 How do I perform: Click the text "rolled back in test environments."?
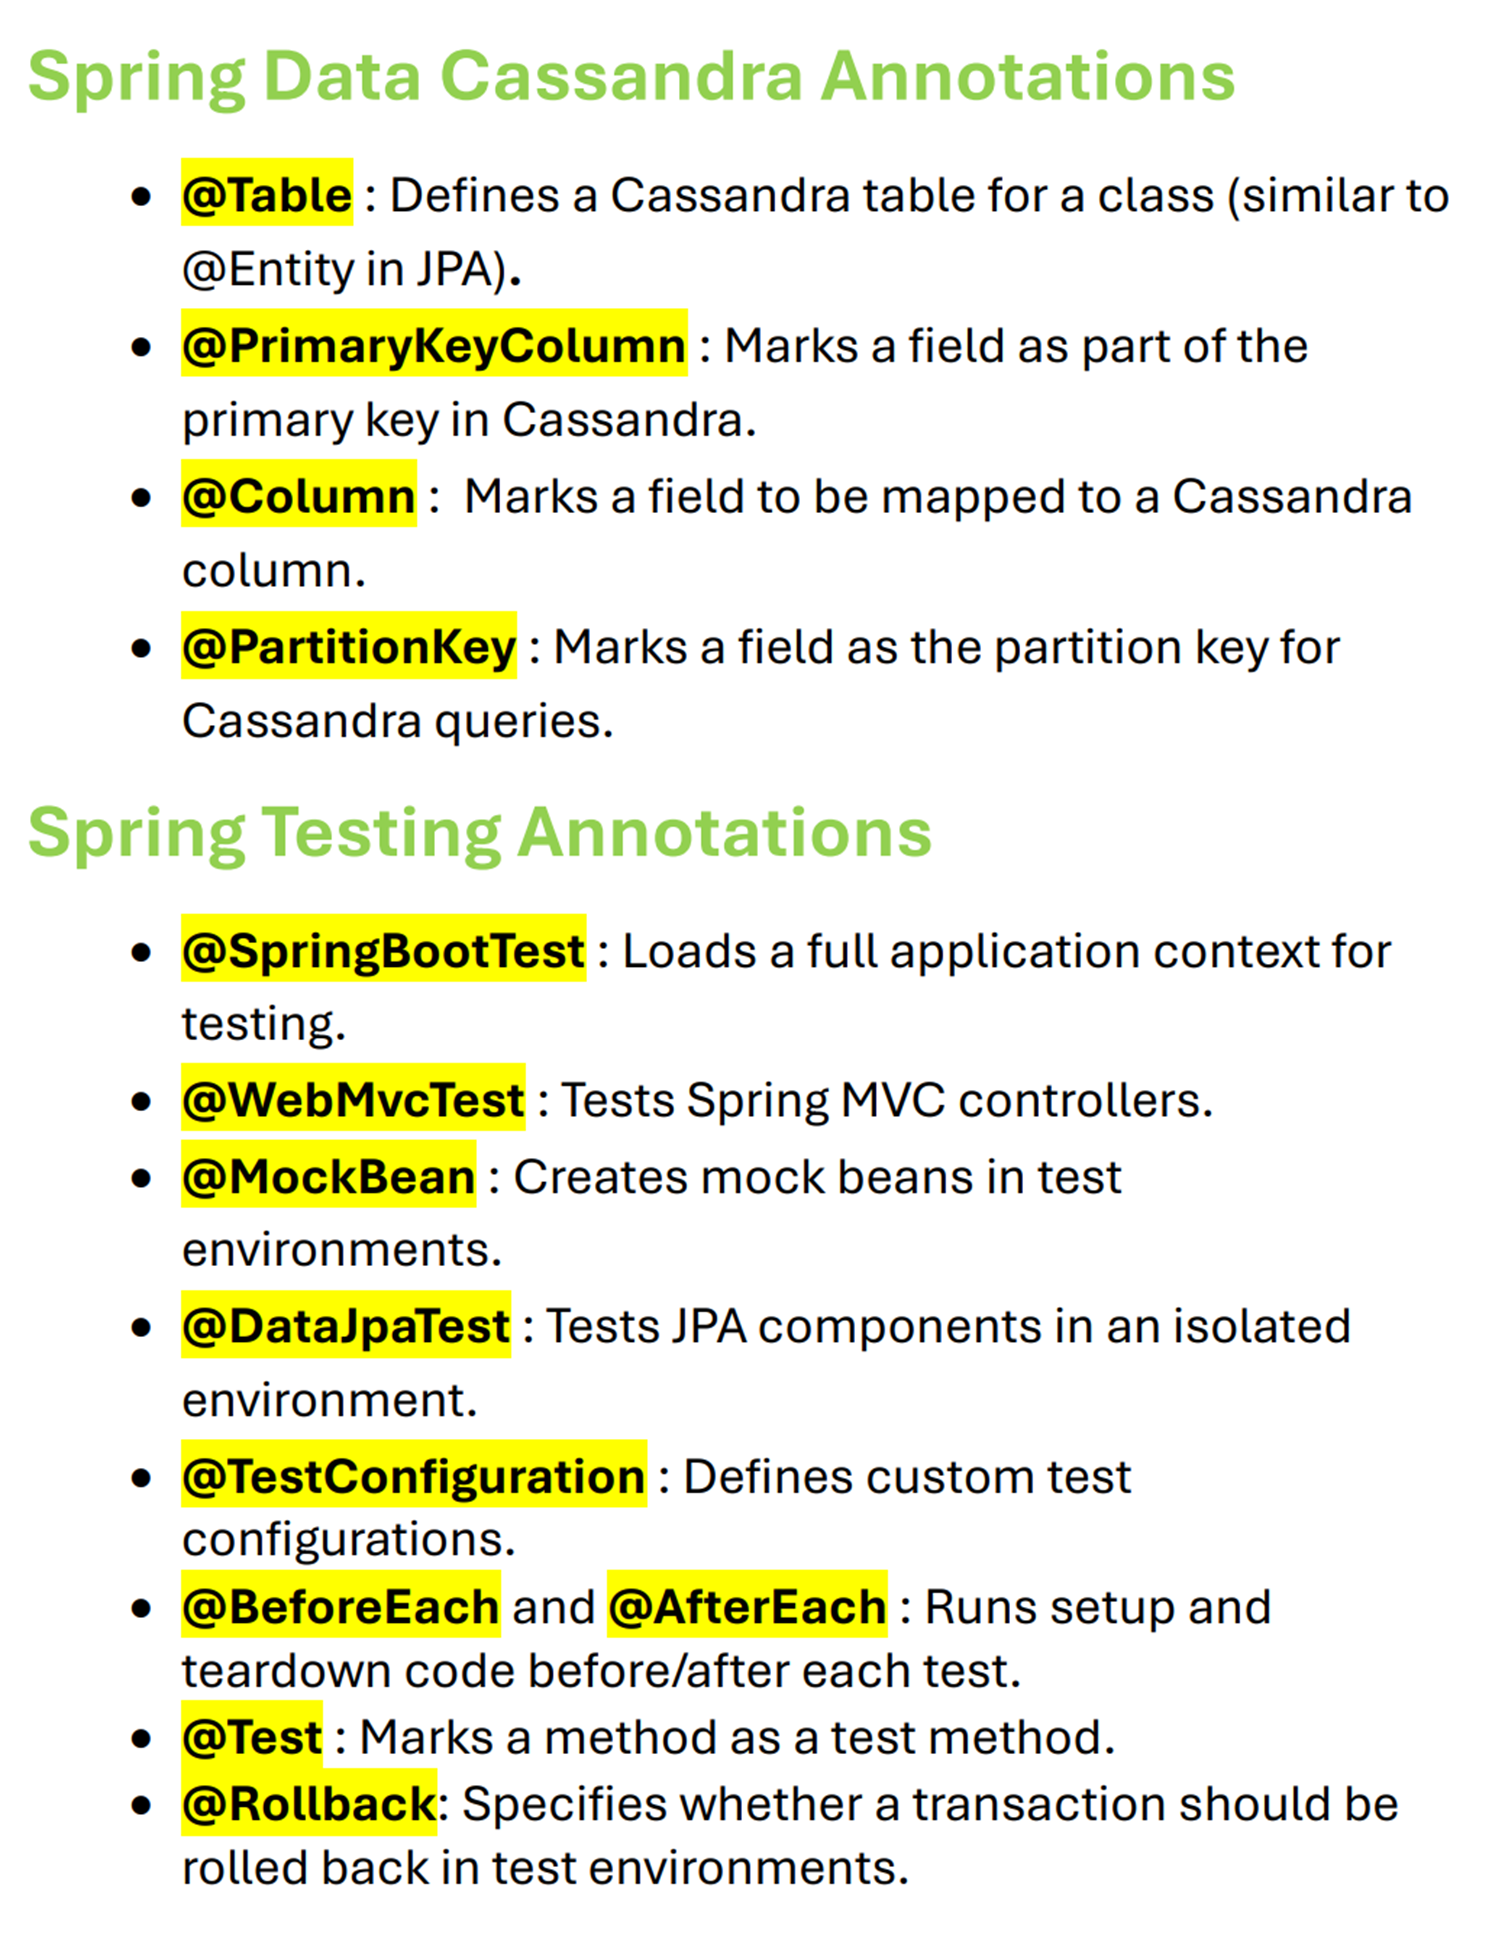pyautogui.click(x=545, y=1868)
